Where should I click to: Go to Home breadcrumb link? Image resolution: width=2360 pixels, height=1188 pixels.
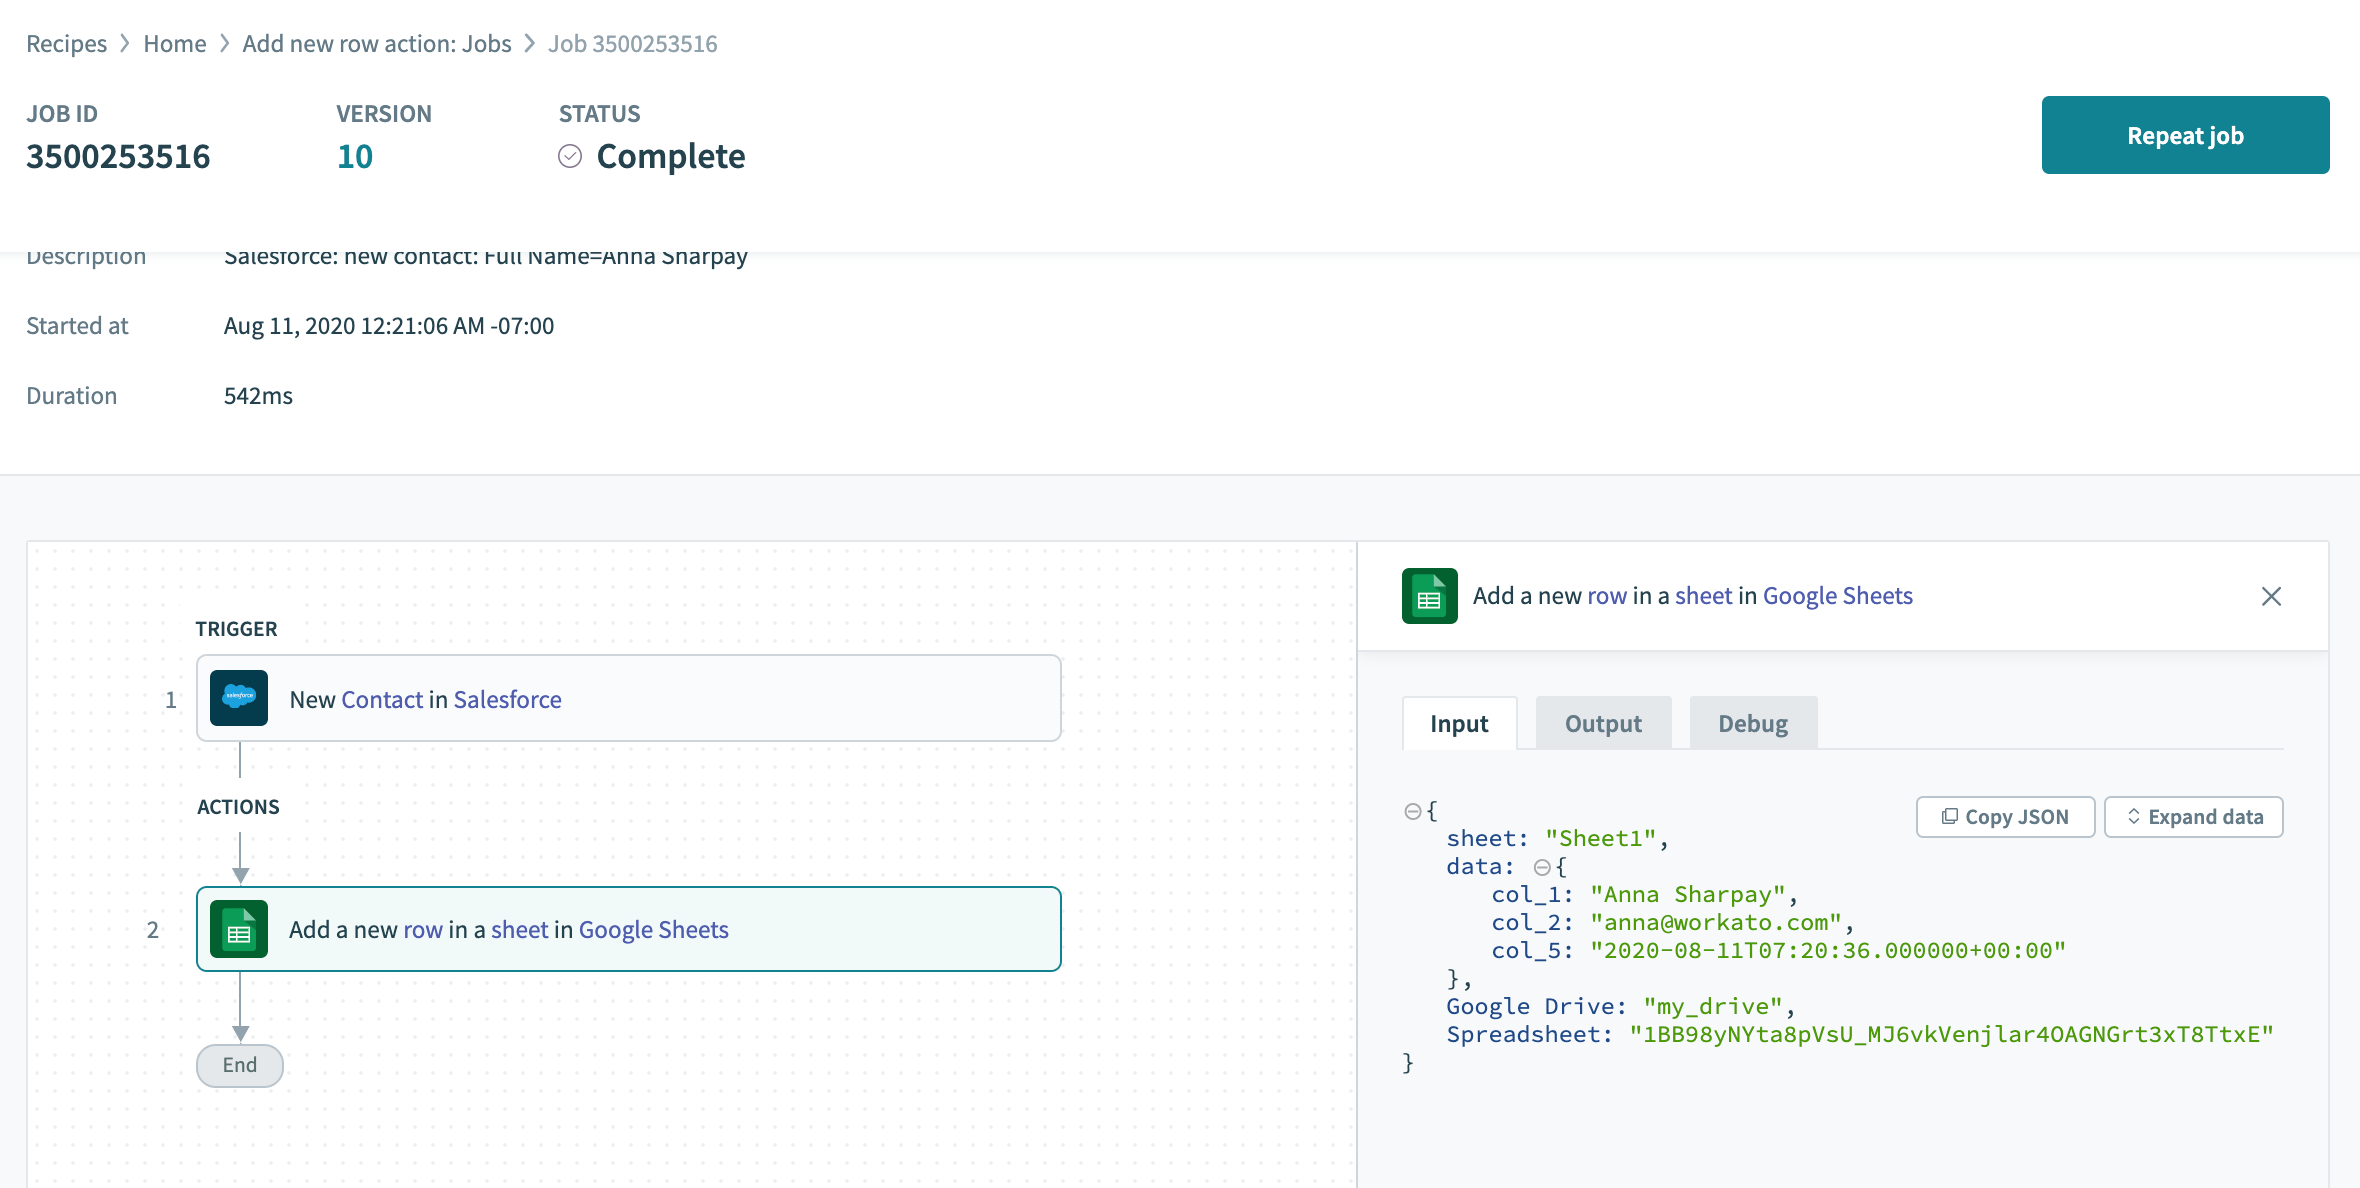[175, 44]
